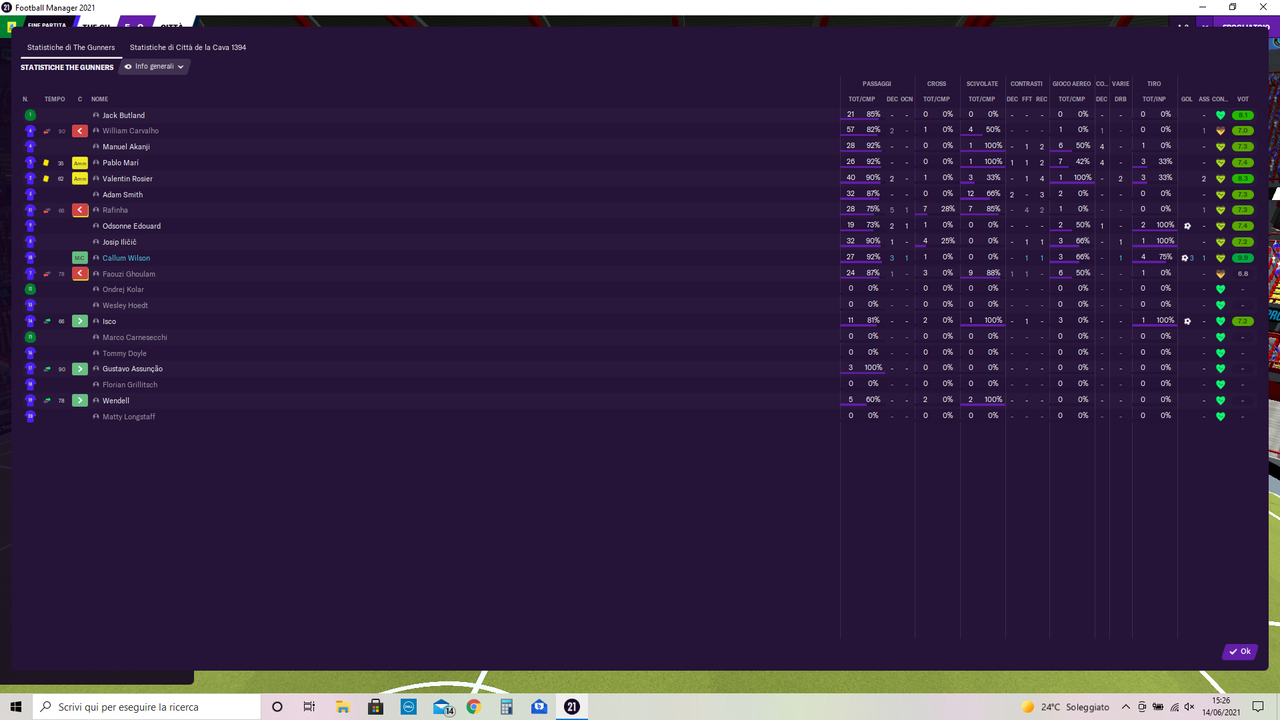Click Wendell's substituted-on green arrow icon
Viewport: 1280px width, 720px height.
click(80, 401)
